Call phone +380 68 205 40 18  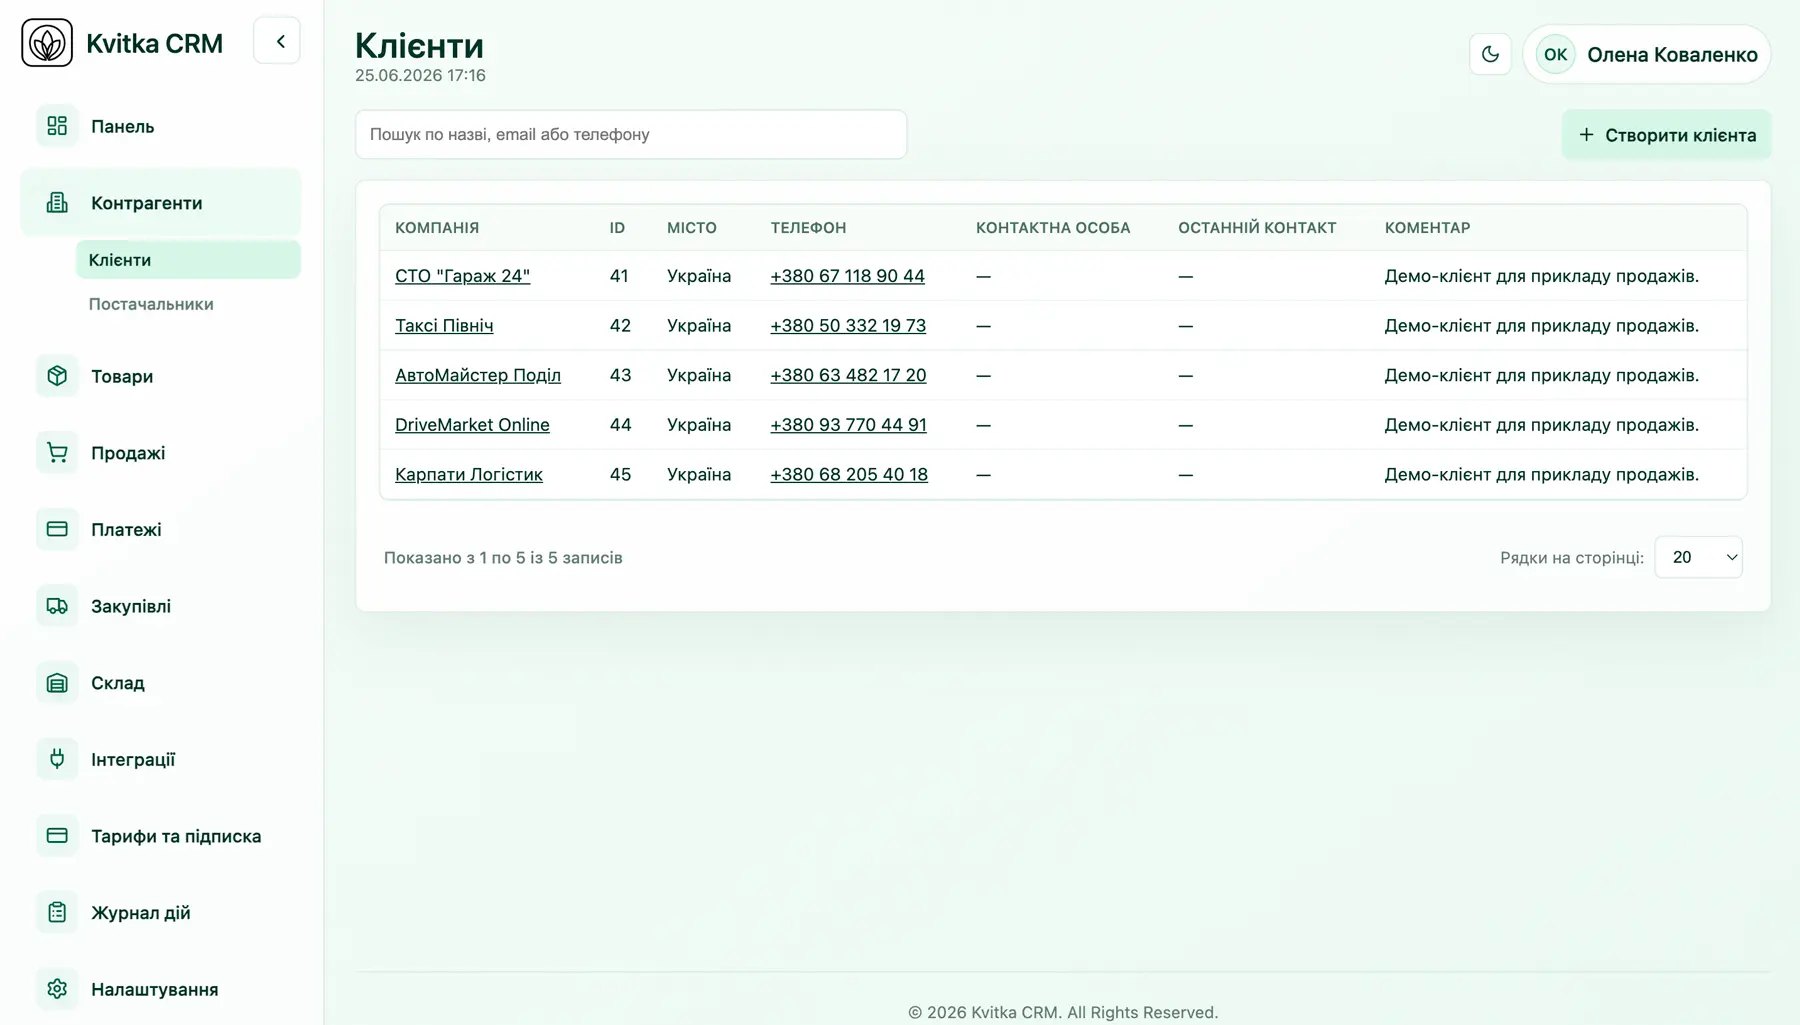click(x=849, y=474)
